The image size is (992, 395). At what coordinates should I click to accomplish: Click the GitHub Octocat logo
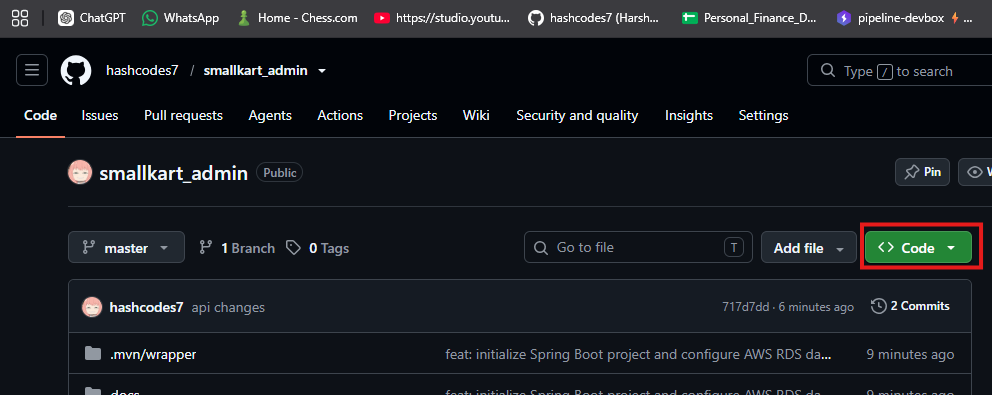[76, 70]
